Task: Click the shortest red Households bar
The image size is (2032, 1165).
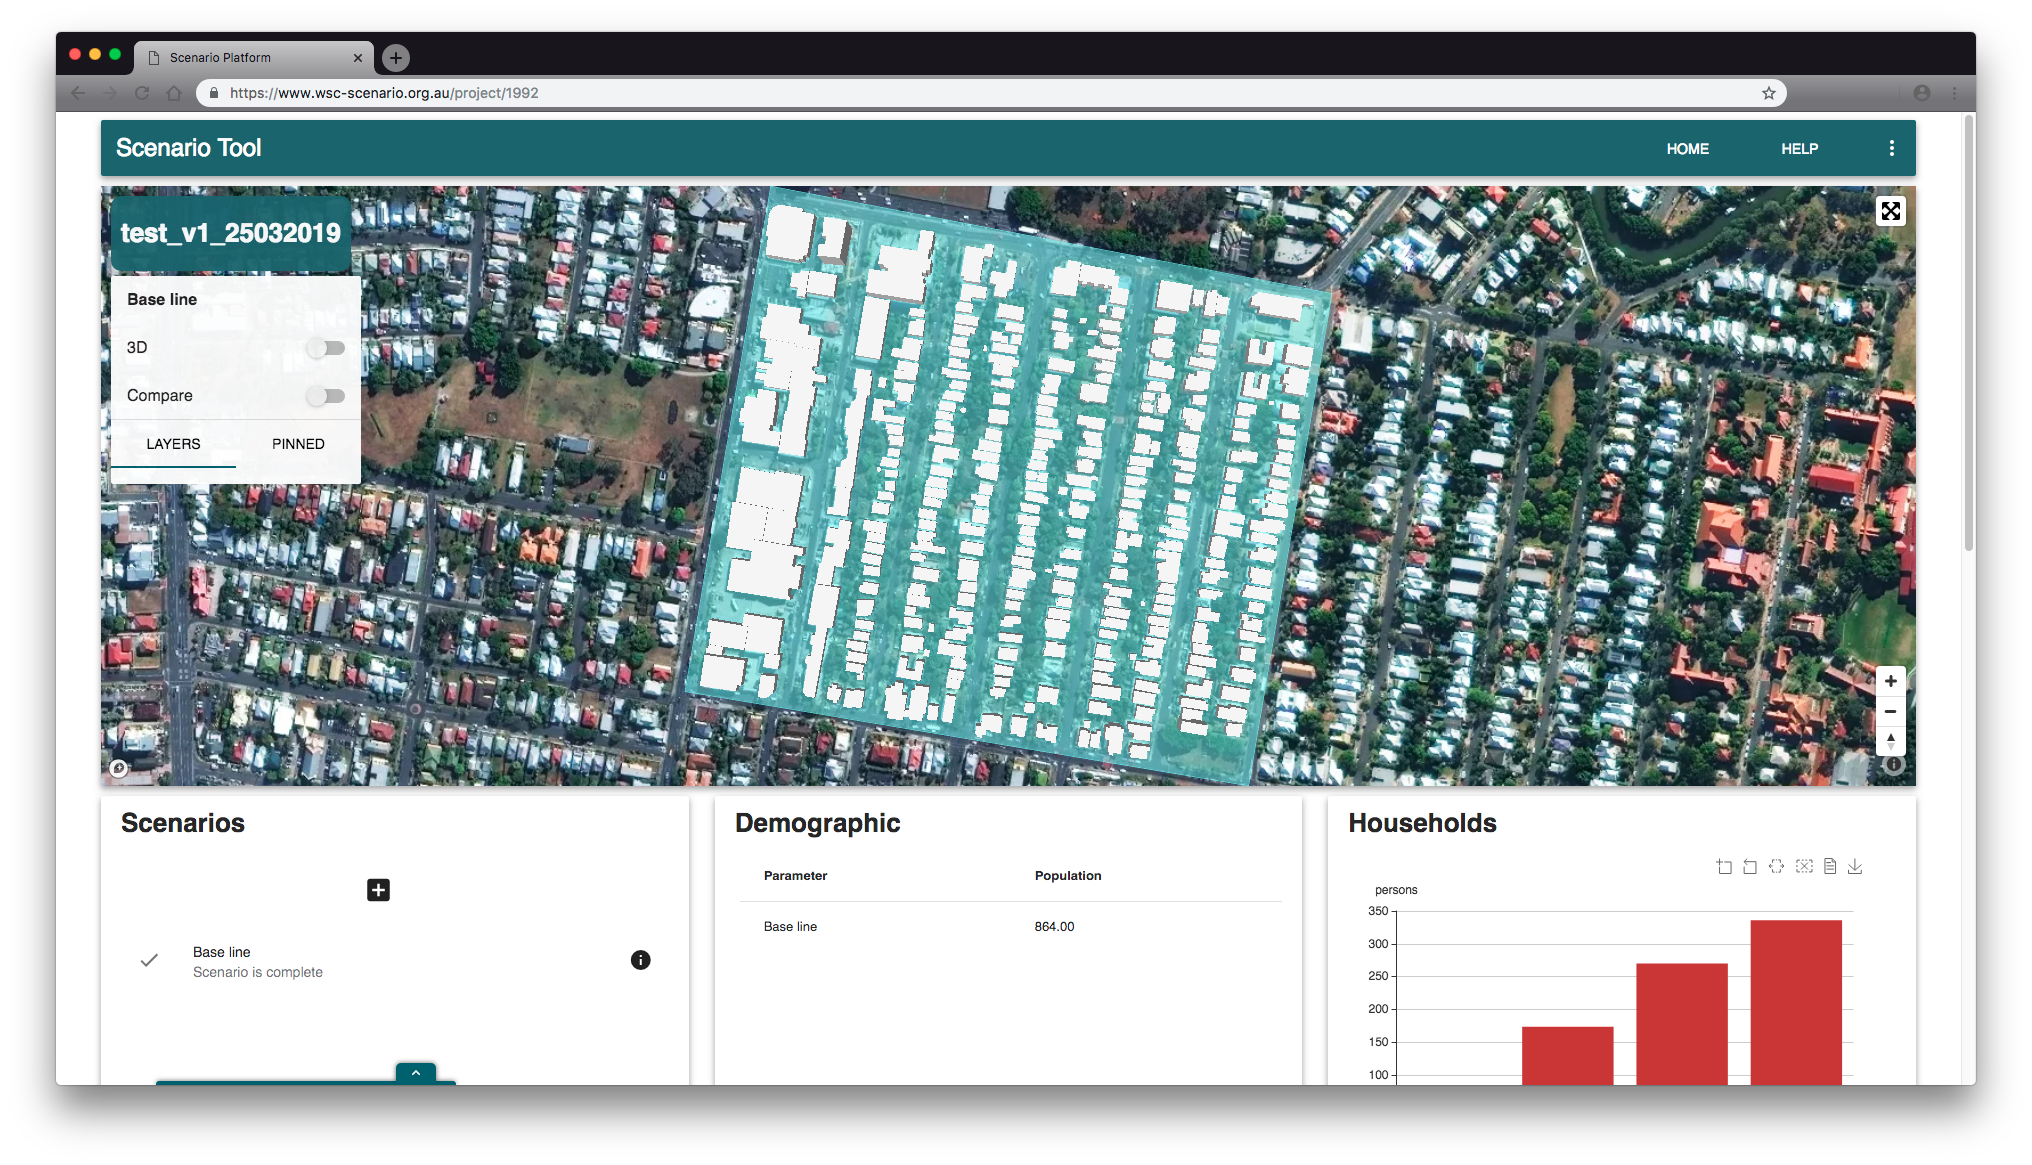Action: pyautogui.click(x=1567, y=1055)
